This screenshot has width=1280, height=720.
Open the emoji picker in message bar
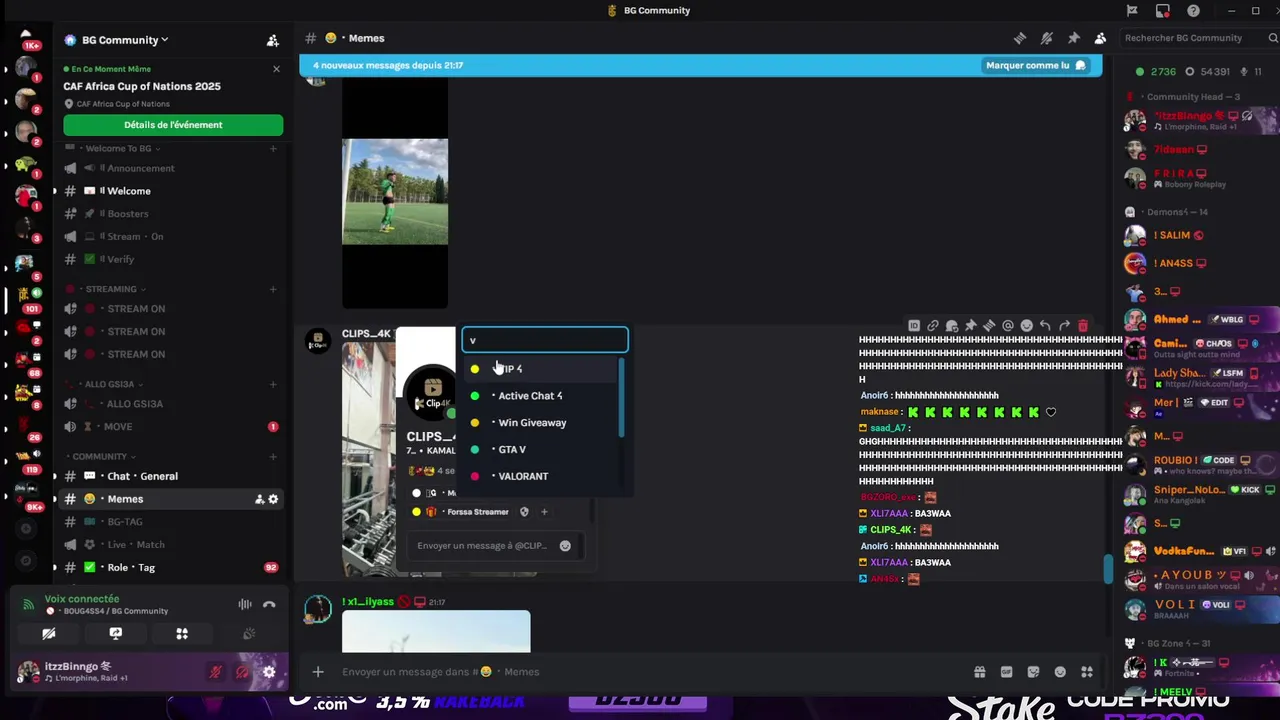[1060, 672]
